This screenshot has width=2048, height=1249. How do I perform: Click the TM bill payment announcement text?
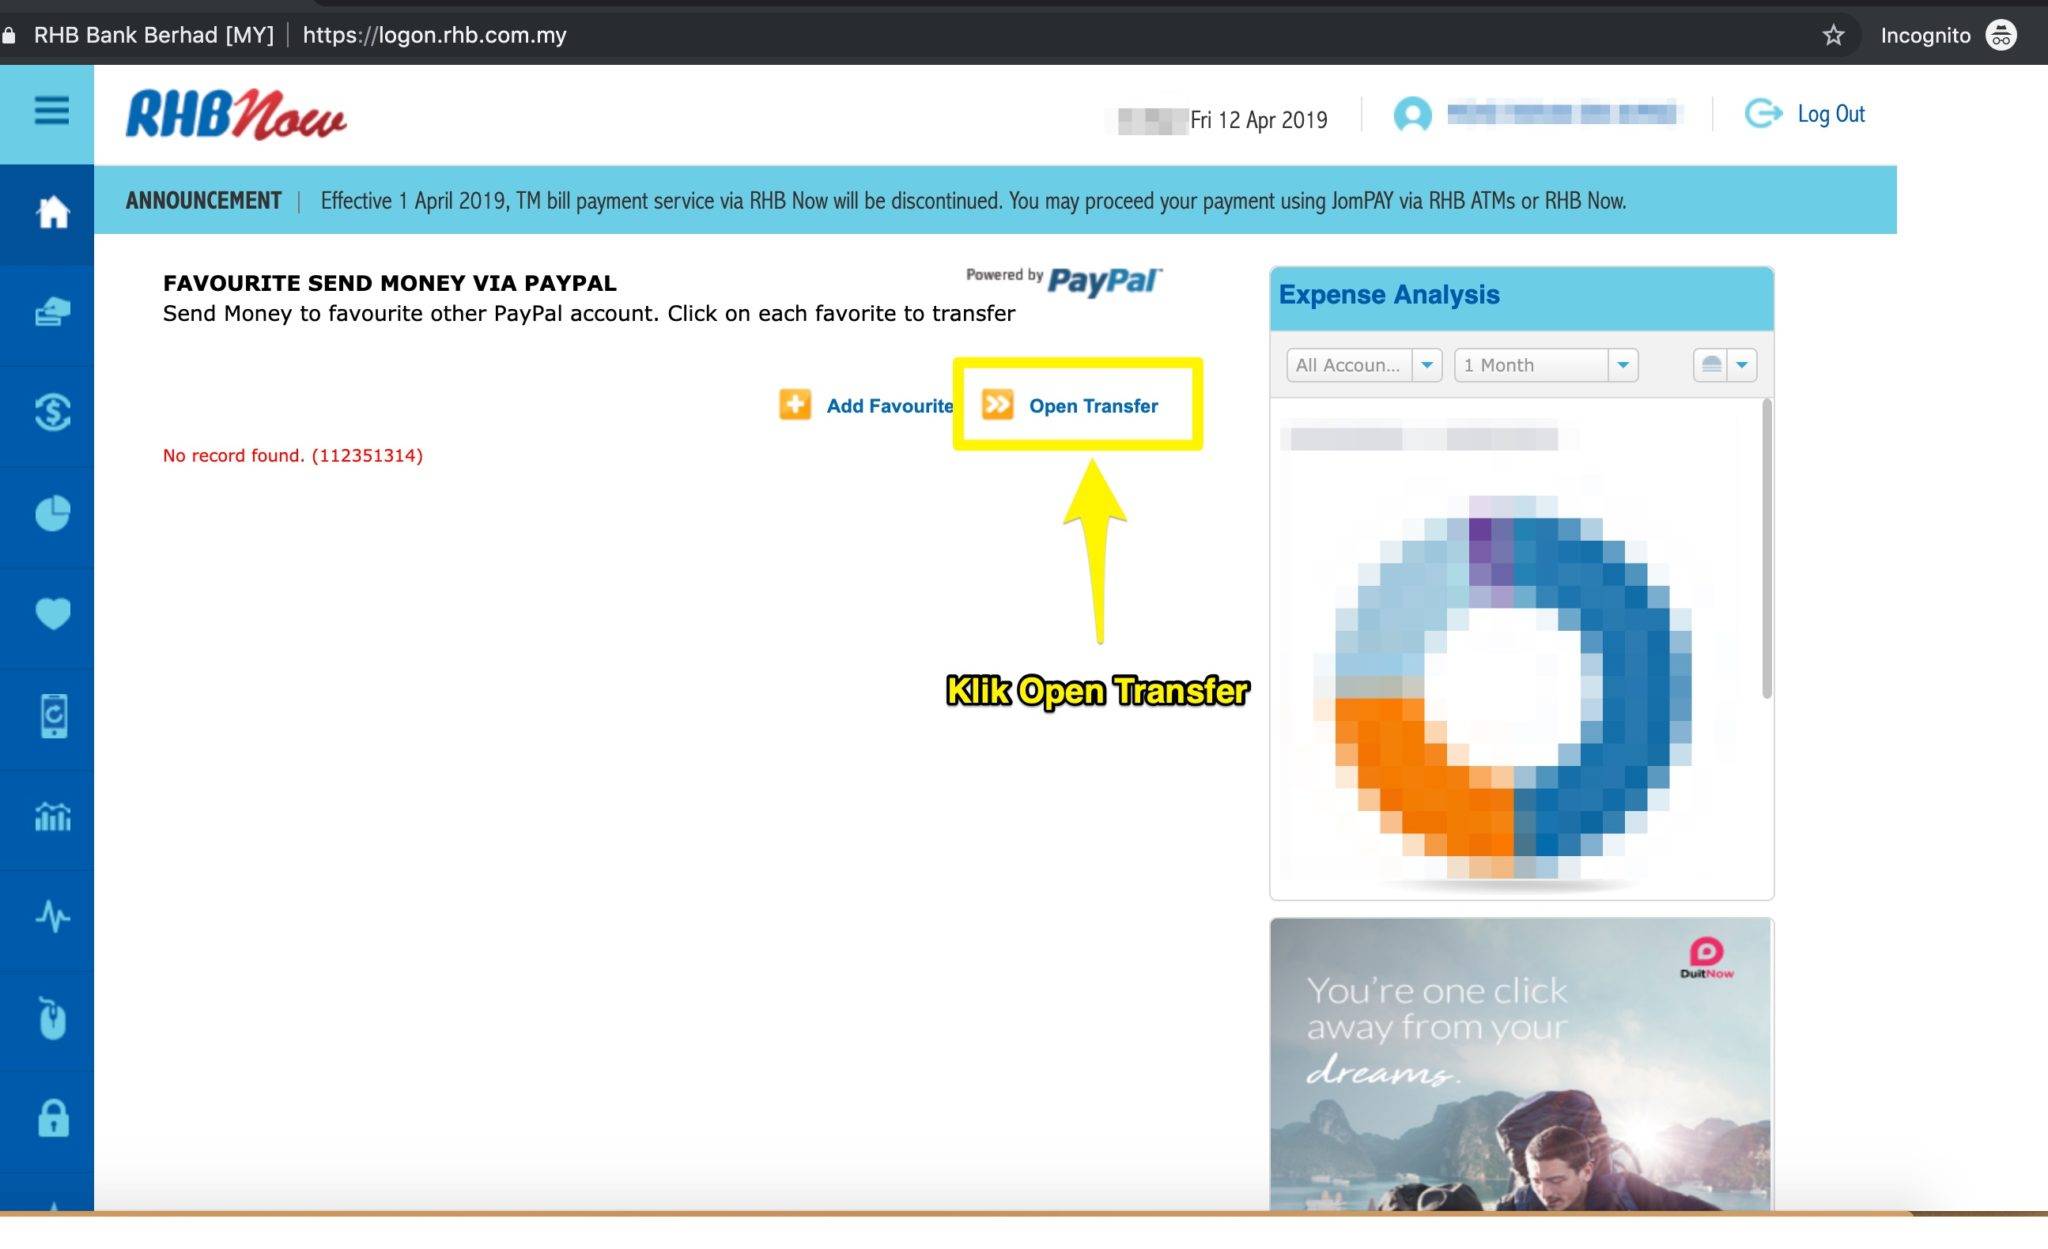[973, 201]
